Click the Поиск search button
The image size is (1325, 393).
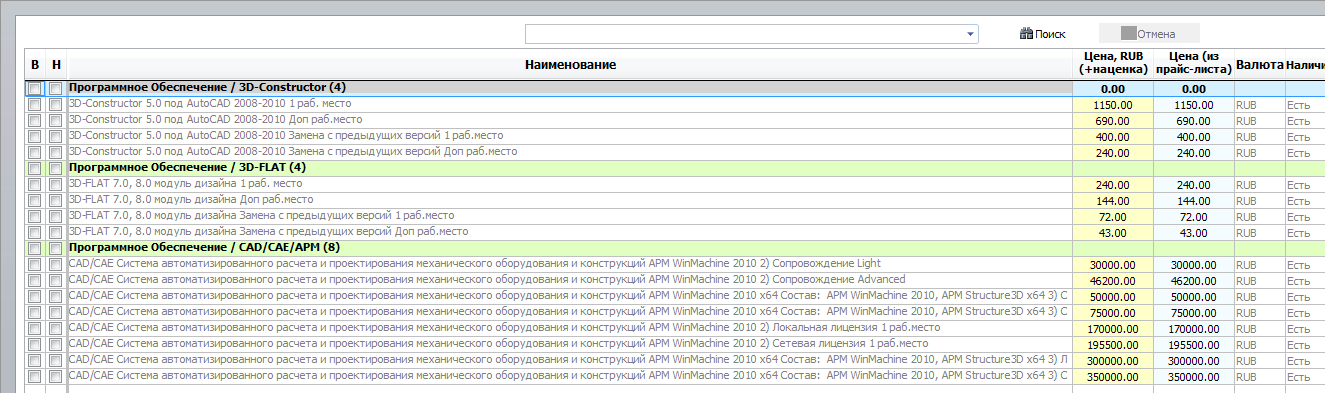click(1042, 34)
